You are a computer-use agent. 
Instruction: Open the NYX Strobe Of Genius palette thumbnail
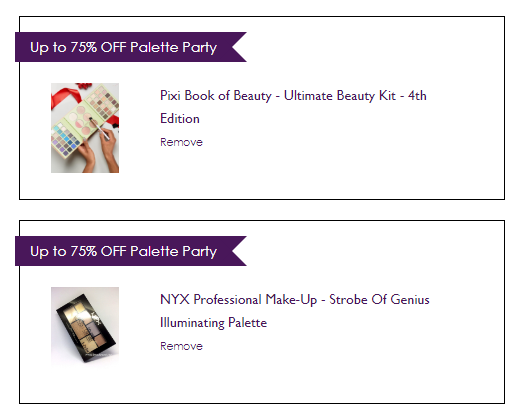point(85,325)
